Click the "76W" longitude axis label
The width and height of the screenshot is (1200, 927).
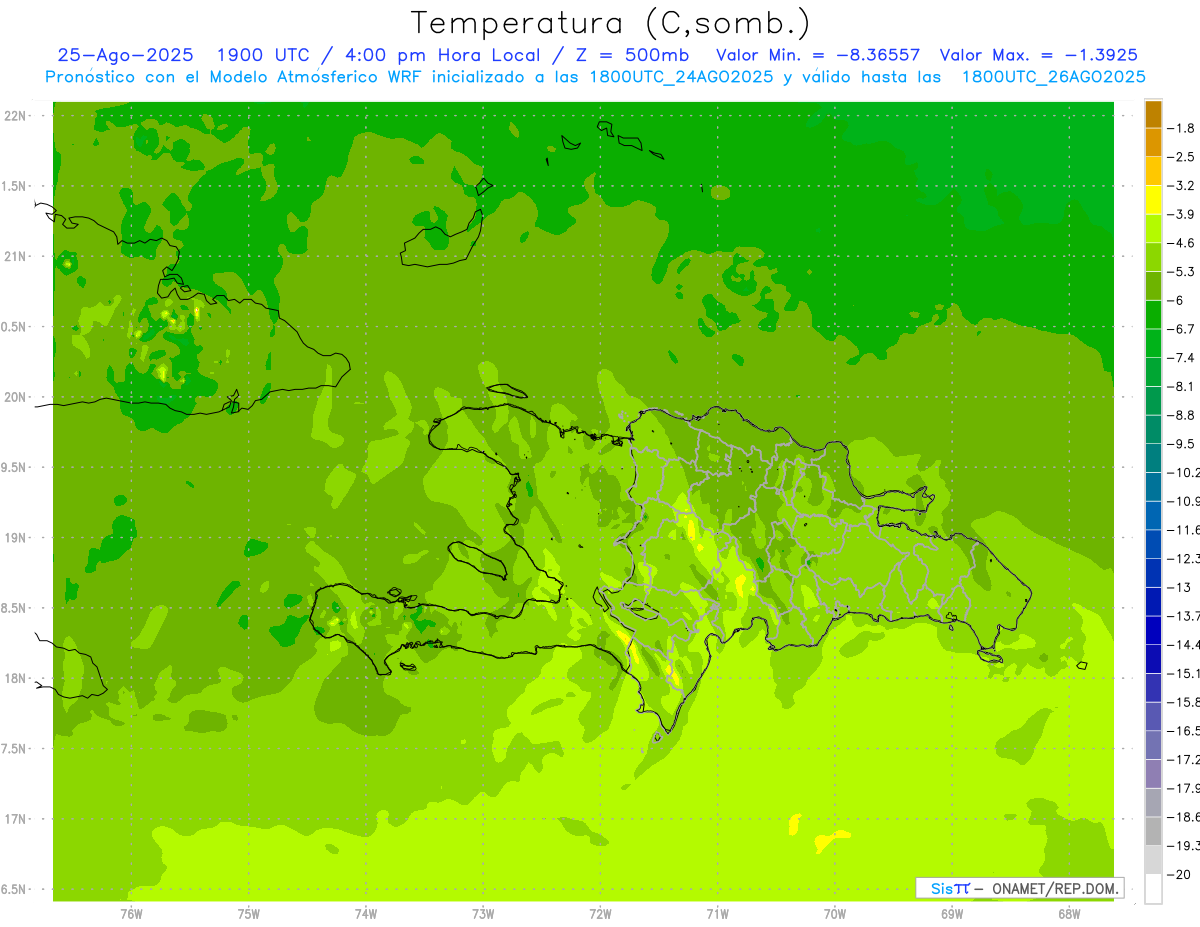[x=131, y=914]
